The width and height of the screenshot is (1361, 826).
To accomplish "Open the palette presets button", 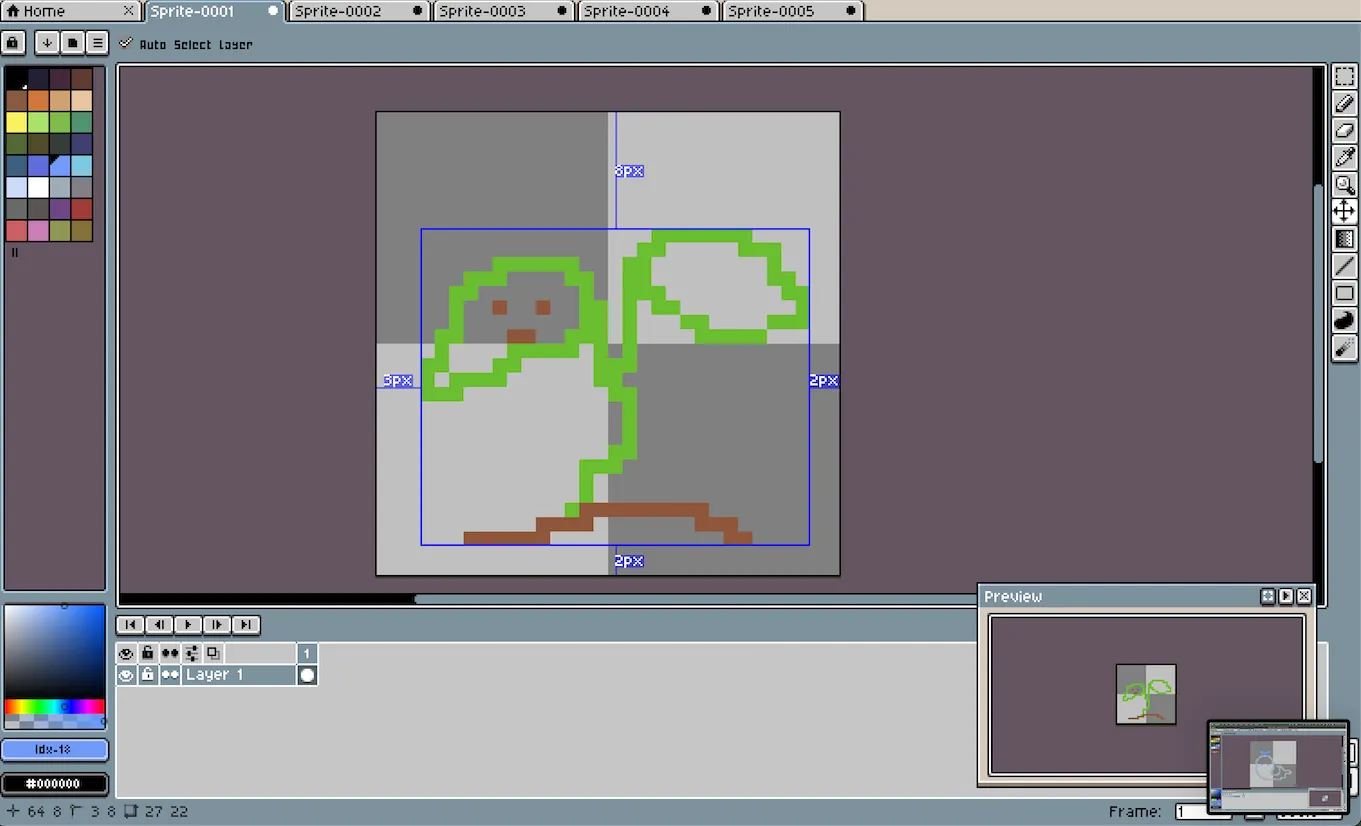I will [x=72, y=43].
